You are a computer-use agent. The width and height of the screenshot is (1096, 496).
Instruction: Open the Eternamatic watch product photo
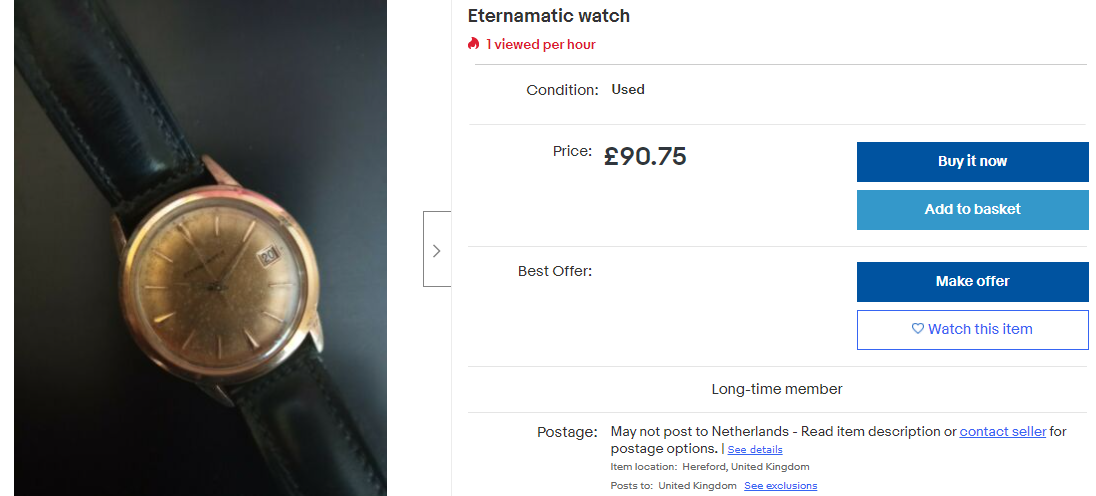(x=200, y=248)
